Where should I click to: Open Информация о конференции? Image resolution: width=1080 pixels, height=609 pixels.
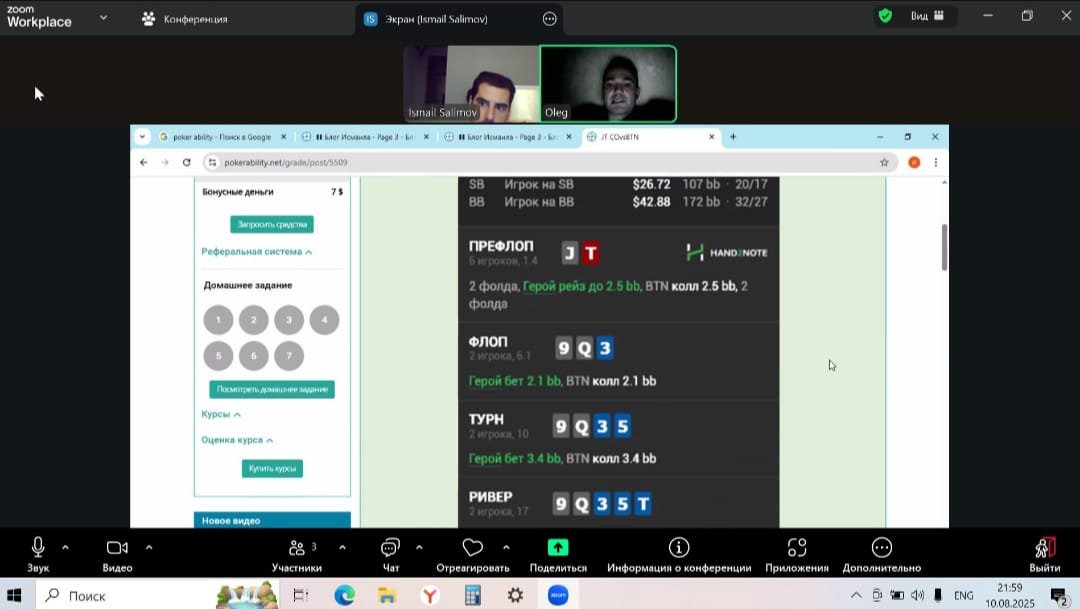click(679, 555)
